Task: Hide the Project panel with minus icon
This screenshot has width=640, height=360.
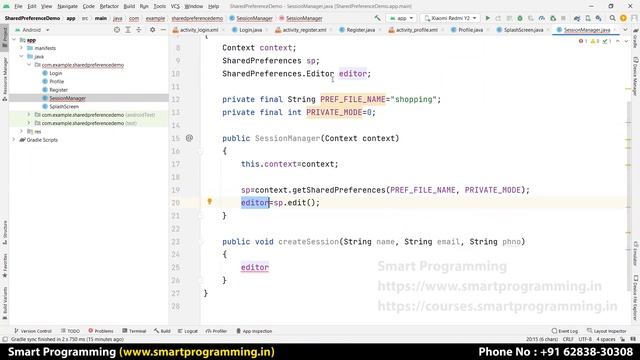Action: point(163,30)
